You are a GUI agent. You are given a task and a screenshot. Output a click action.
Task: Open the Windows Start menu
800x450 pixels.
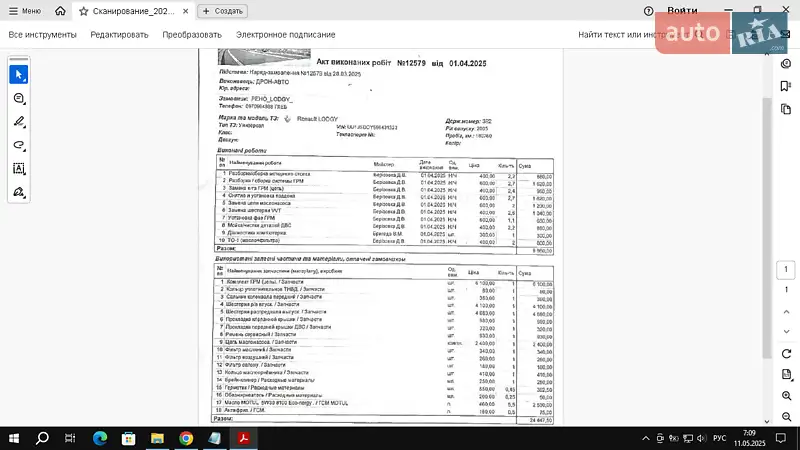click(x=14, y=438)
